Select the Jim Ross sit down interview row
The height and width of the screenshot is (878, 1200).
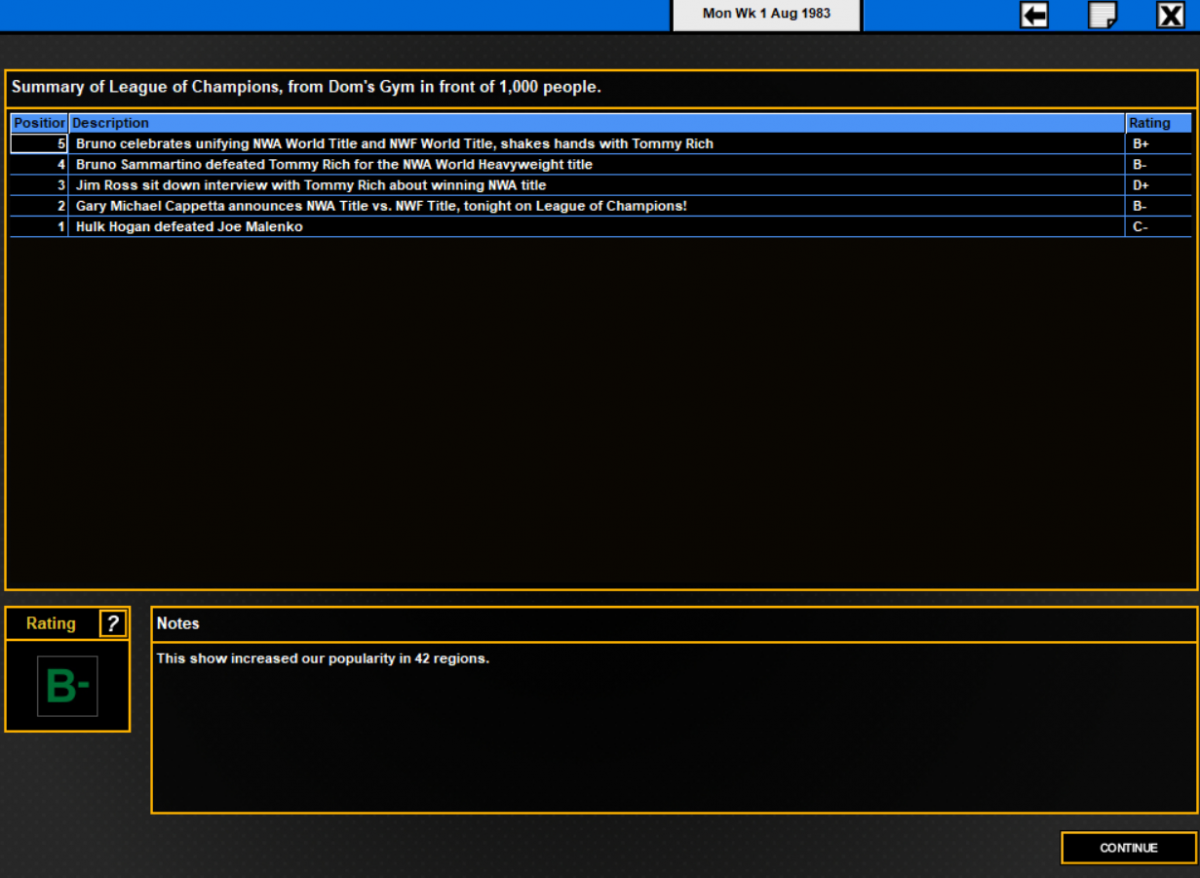pyautogui.click(x=601, y=186)
